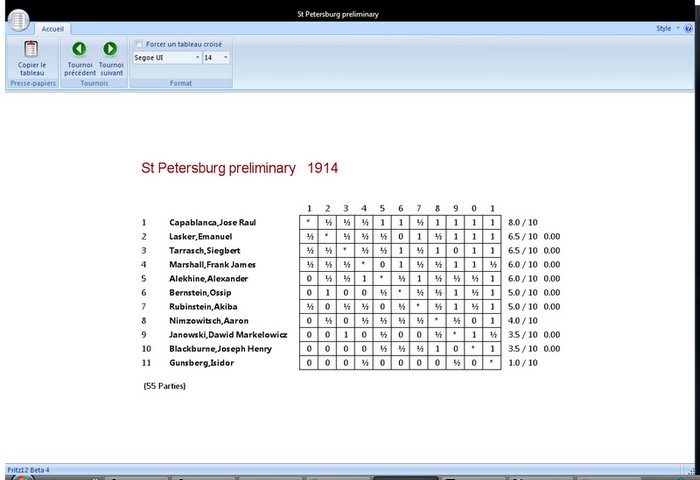Open the round Fritz application menu button

pyautogui.click(x=18, y=20)
